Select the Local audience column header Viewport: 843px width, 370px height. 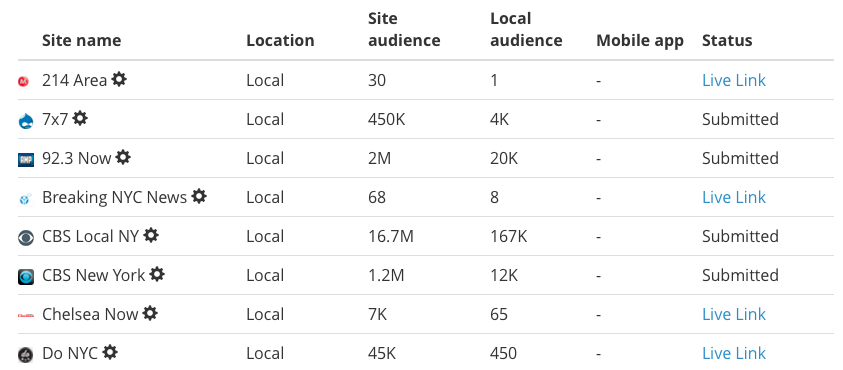click(x=526, y=30)
